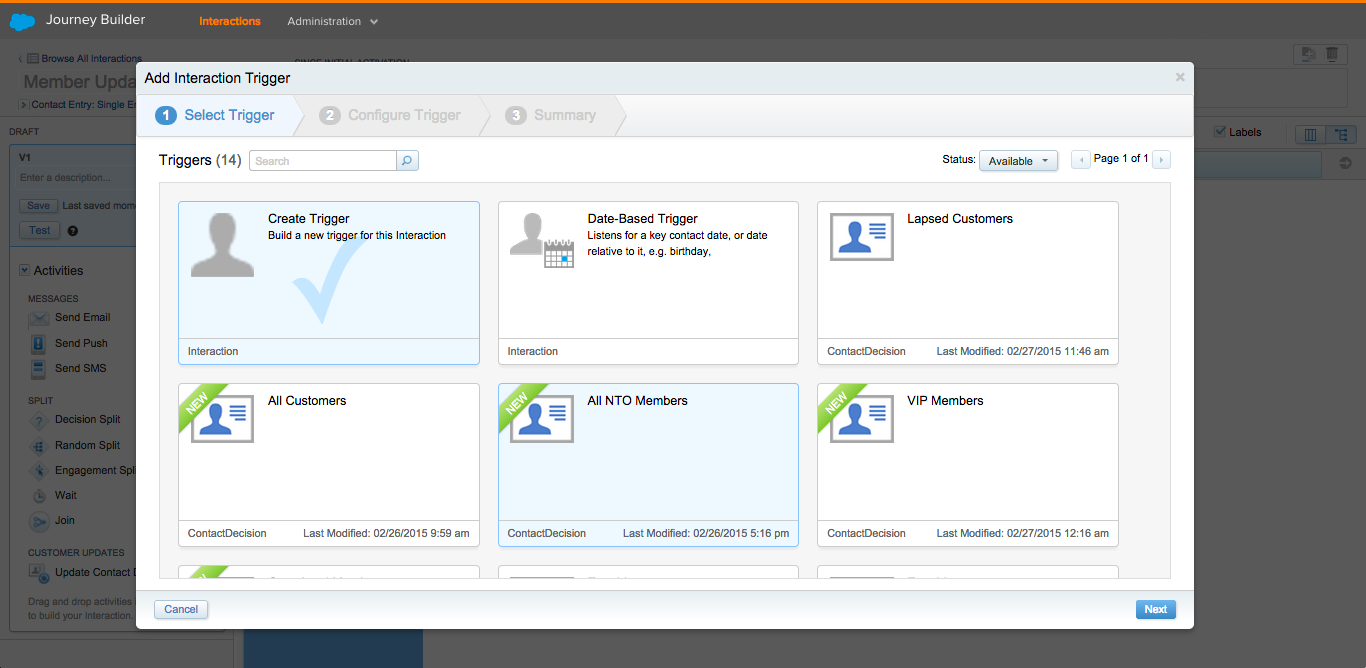This screenshot has width=1366, height=668.
Task: Click Last Modified 02/26/2015 9:59 am text
Action: pyautogui.click(x=386, y=533)
